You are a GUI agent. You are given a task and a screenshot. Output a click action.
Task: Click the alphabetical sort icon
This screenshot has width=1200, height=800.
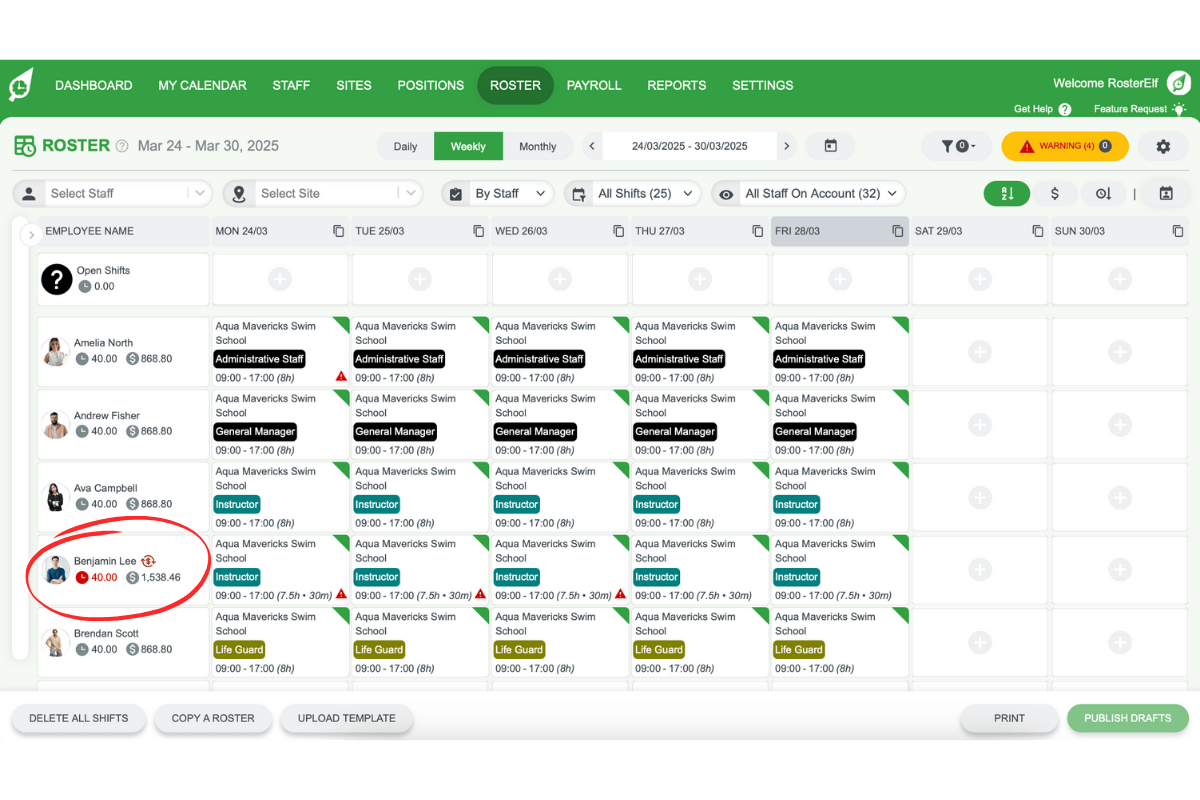coord(1007,194)
